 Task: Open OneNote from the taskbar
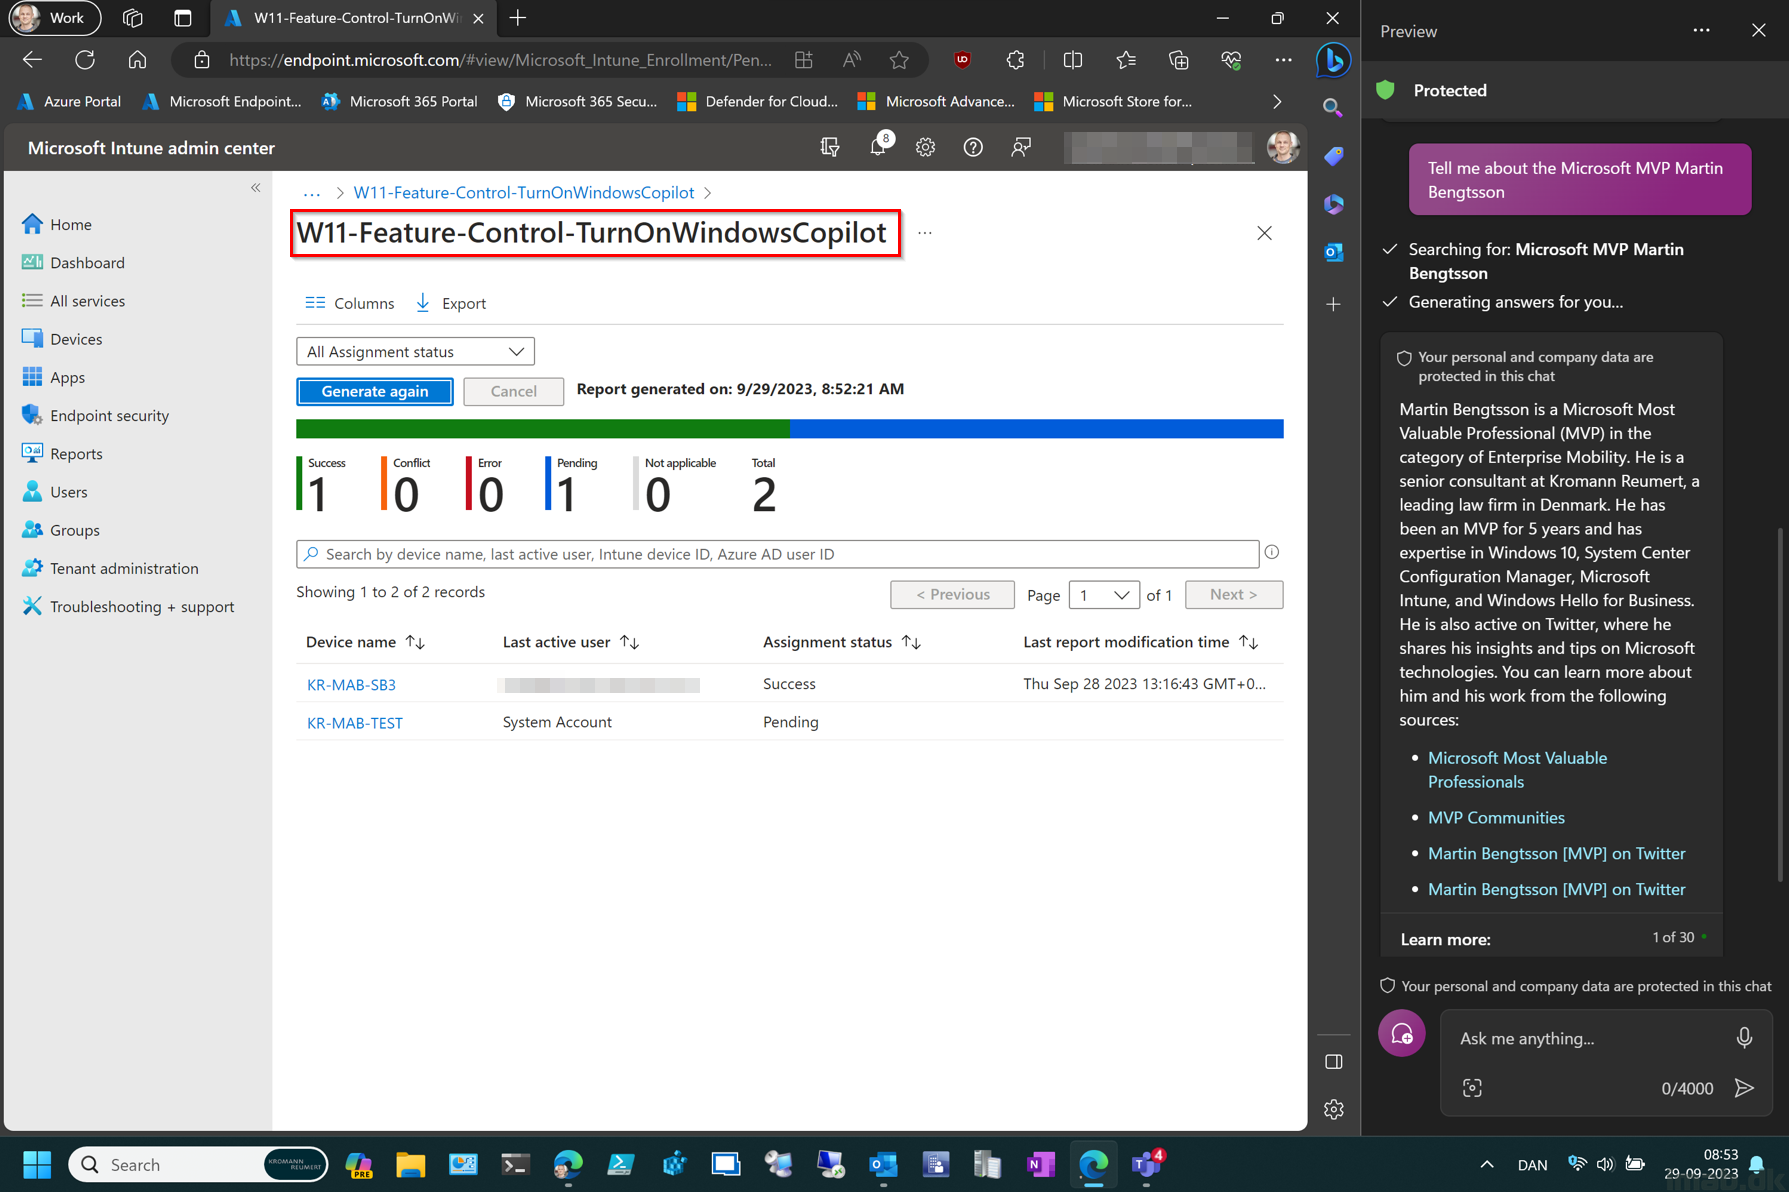coord(1040,1165)
